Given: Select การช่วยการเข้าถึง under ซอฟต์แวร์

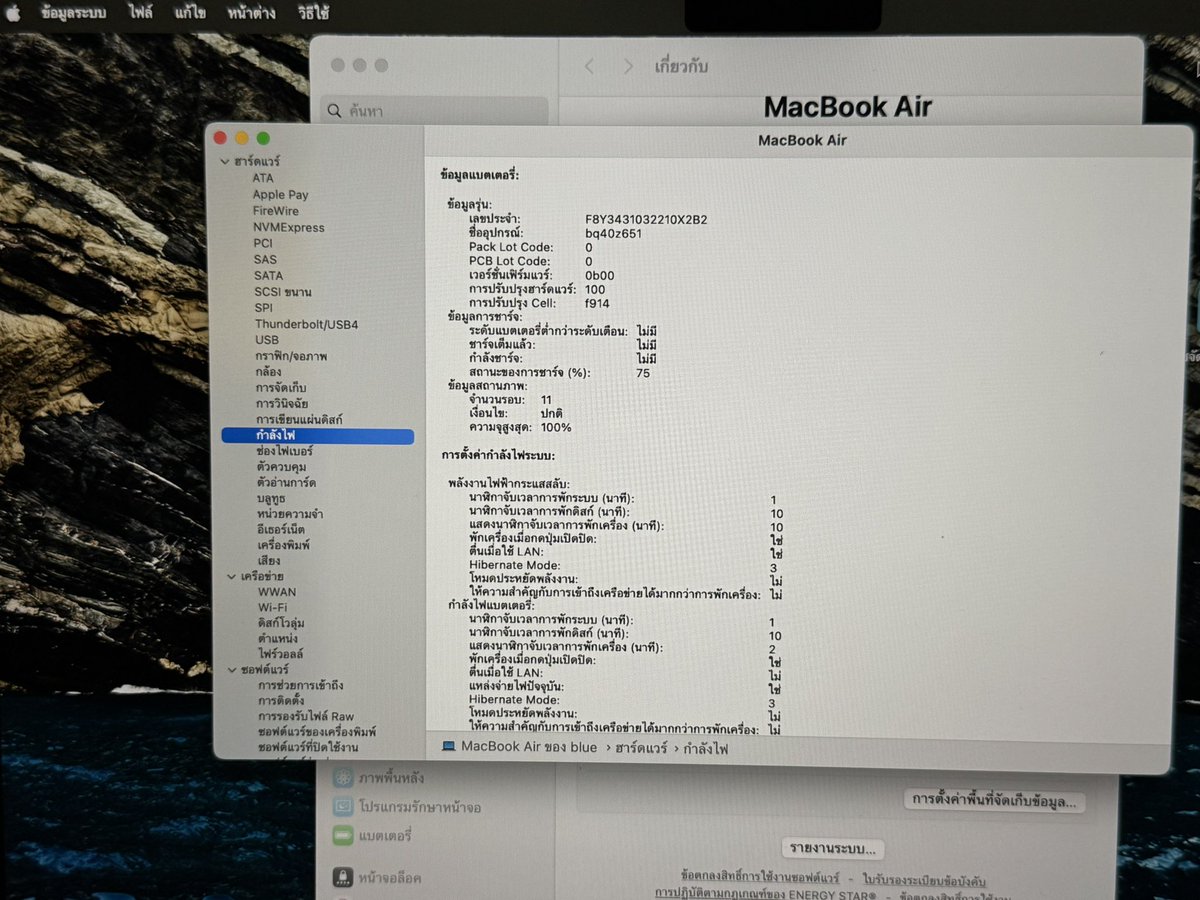Looking at the screenshot, I should [301, 686].
